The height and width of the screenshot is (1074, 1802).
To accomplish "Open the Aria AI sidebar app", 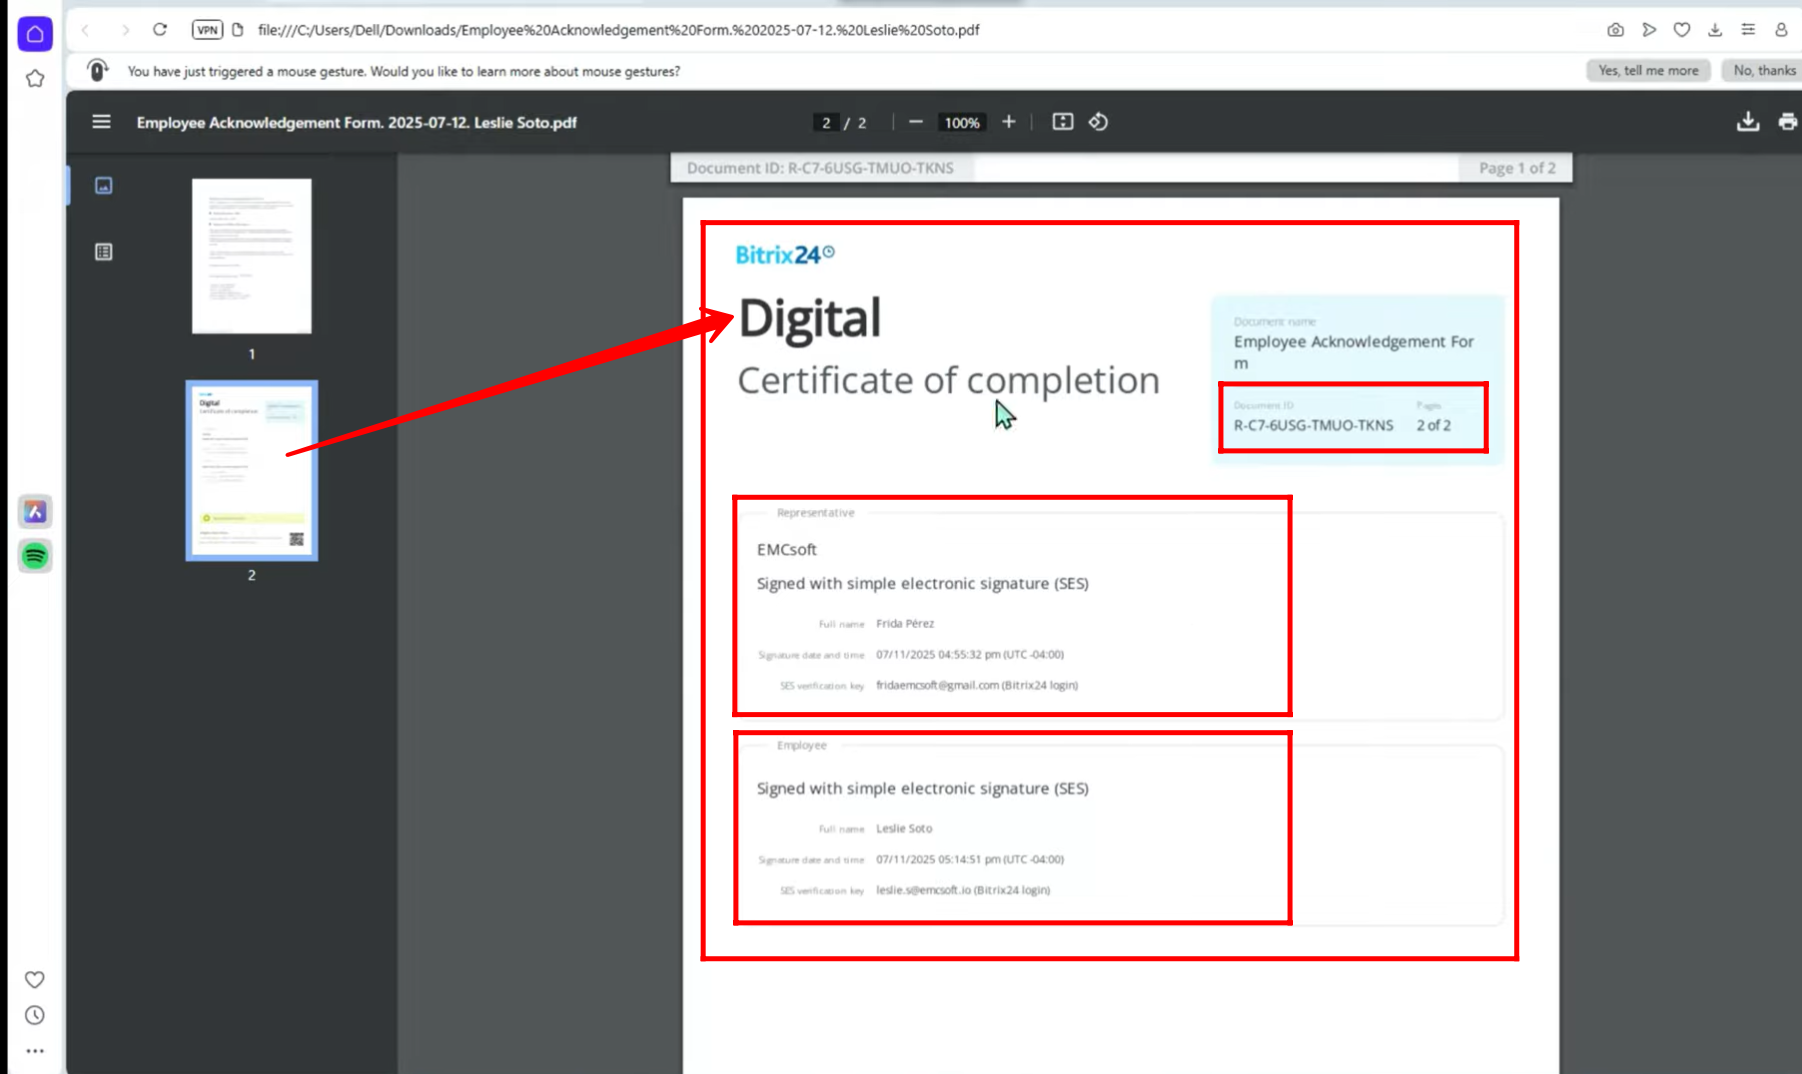I will click(x=35, y=512).
